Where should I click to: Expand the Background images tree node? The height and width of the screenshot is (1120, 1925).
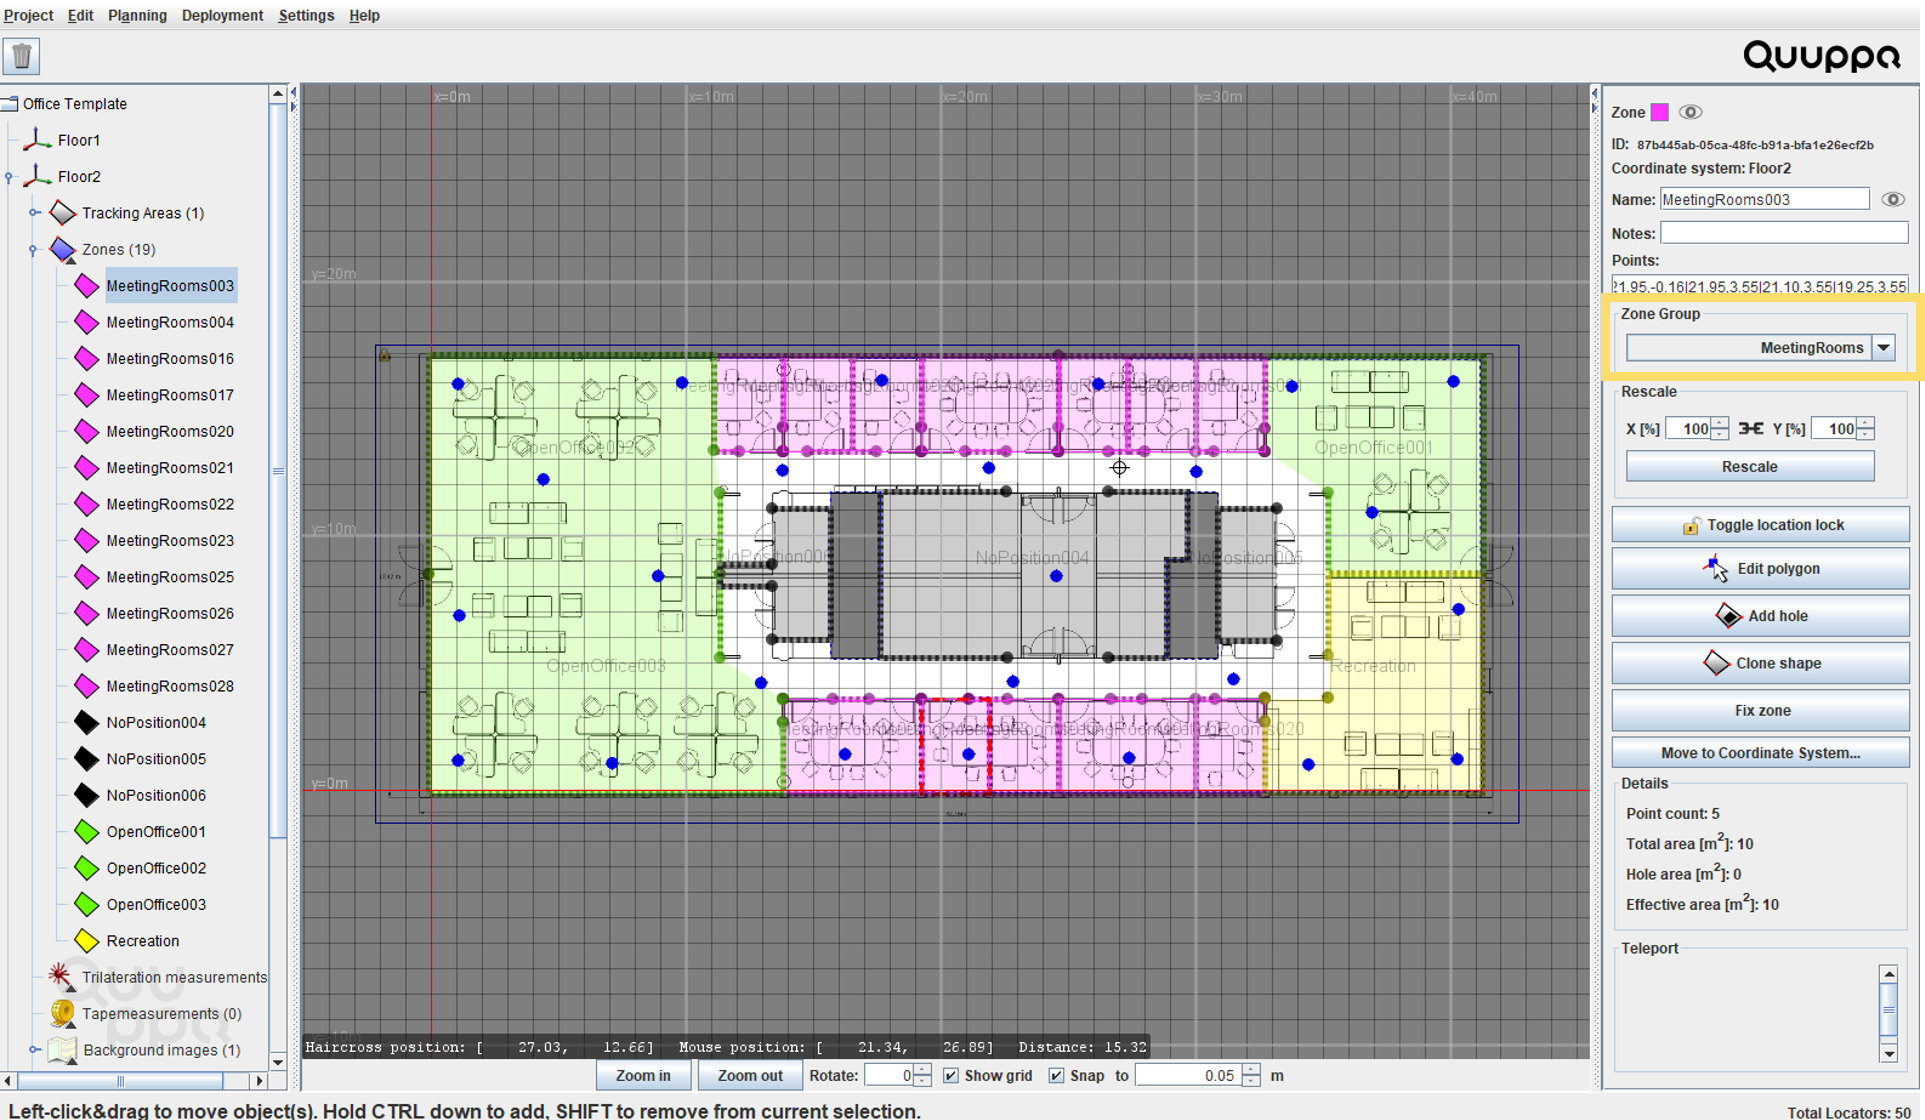click(35, 1050)
